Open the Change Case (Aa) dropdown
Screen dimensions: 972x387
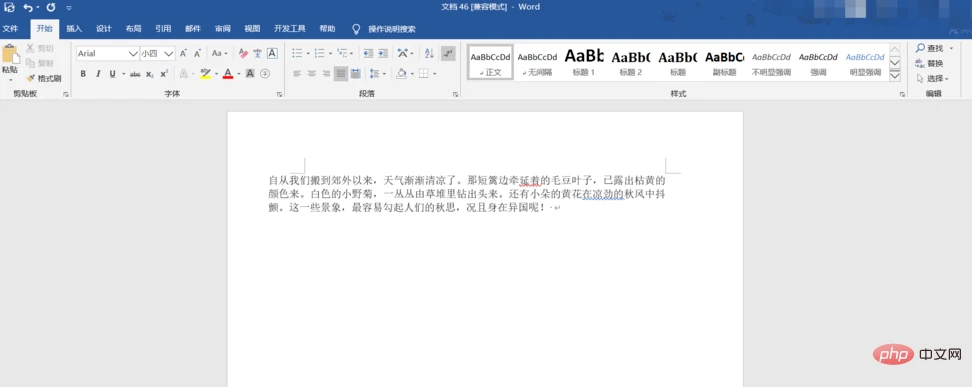[x=219, y=54]
